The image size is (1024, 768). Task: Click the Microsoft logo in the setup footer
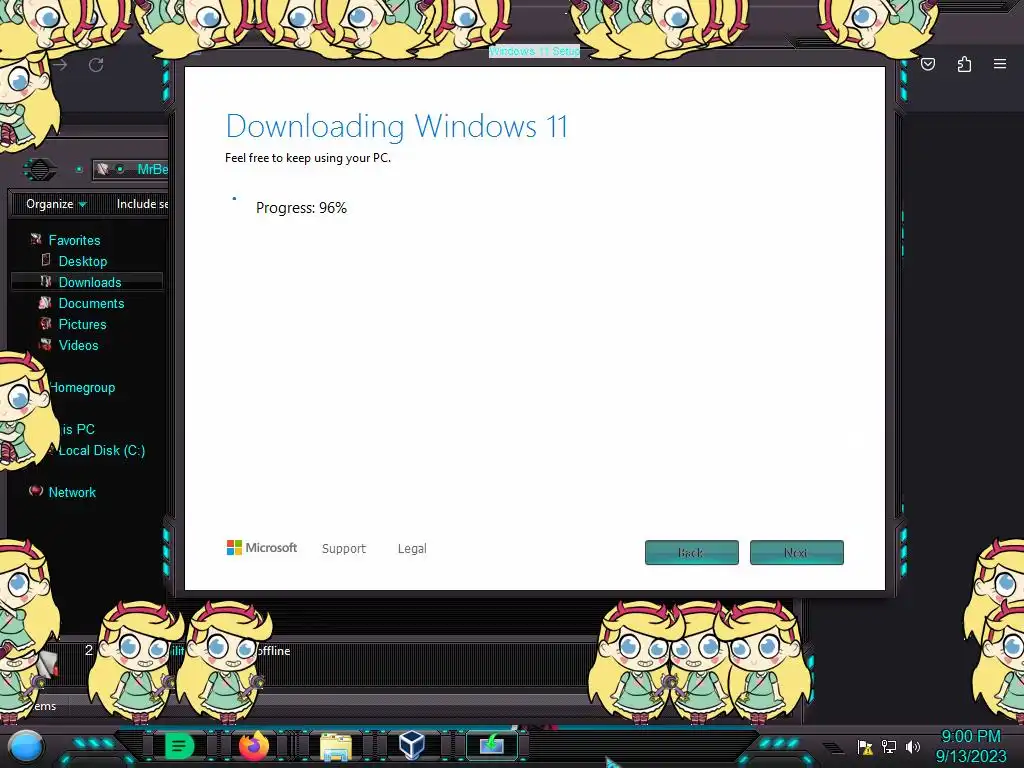[261, 547]
